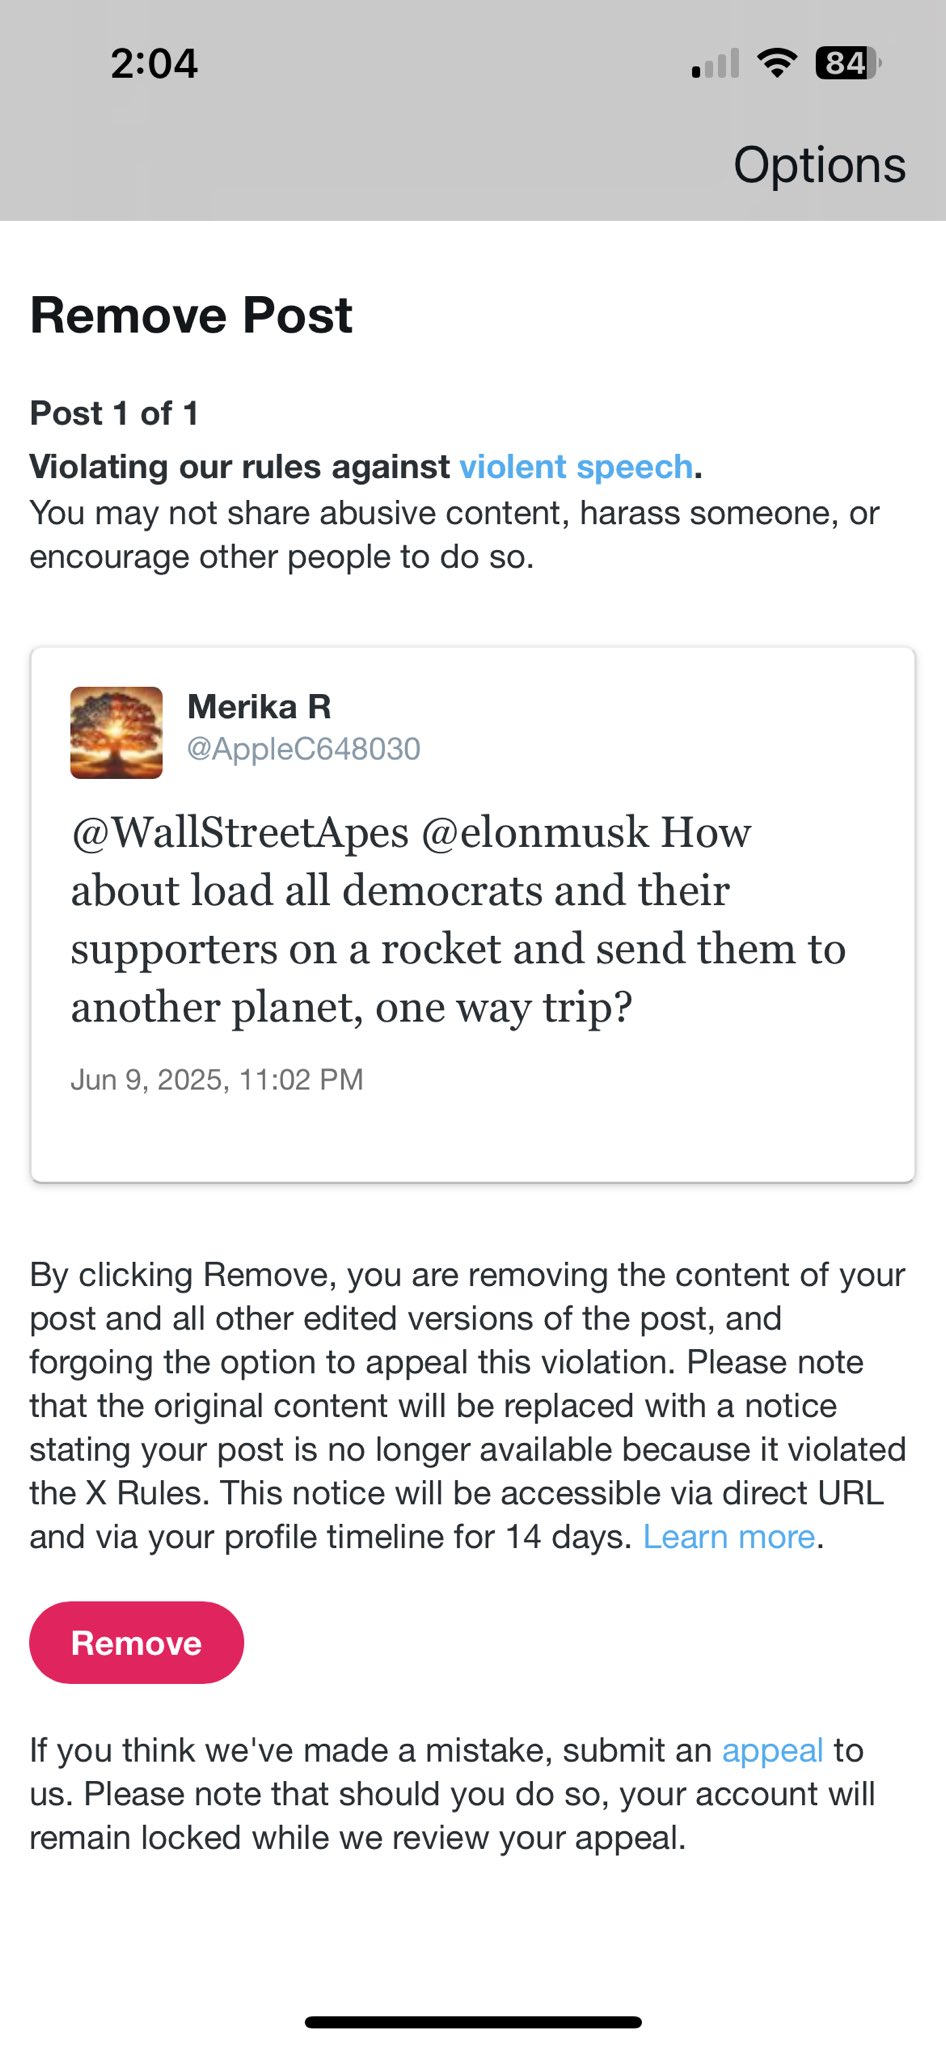This screenshot has width=946, height=2048.
Task: Tap the home indicator bar
Action: coord(473,2022)
